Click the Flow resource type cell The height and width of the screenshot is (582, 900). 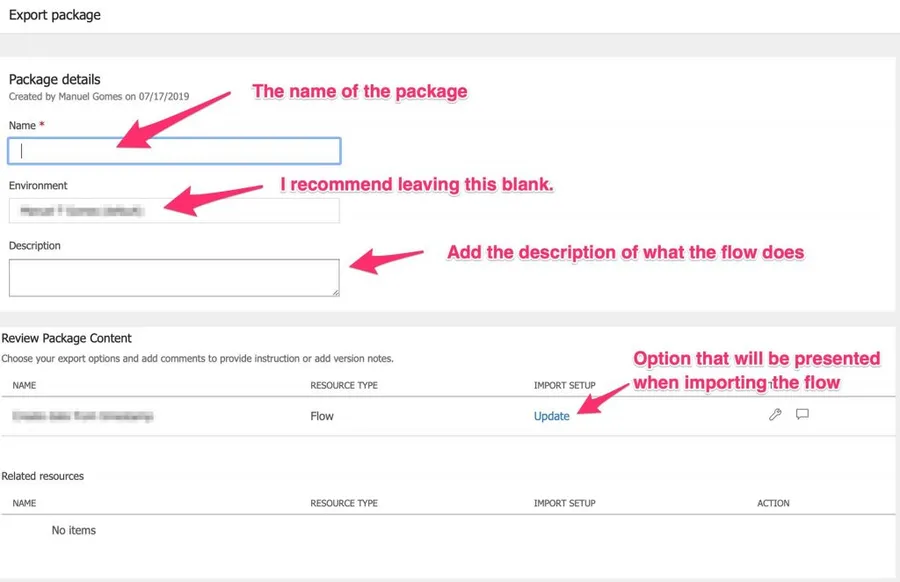(x=322, y=416)
